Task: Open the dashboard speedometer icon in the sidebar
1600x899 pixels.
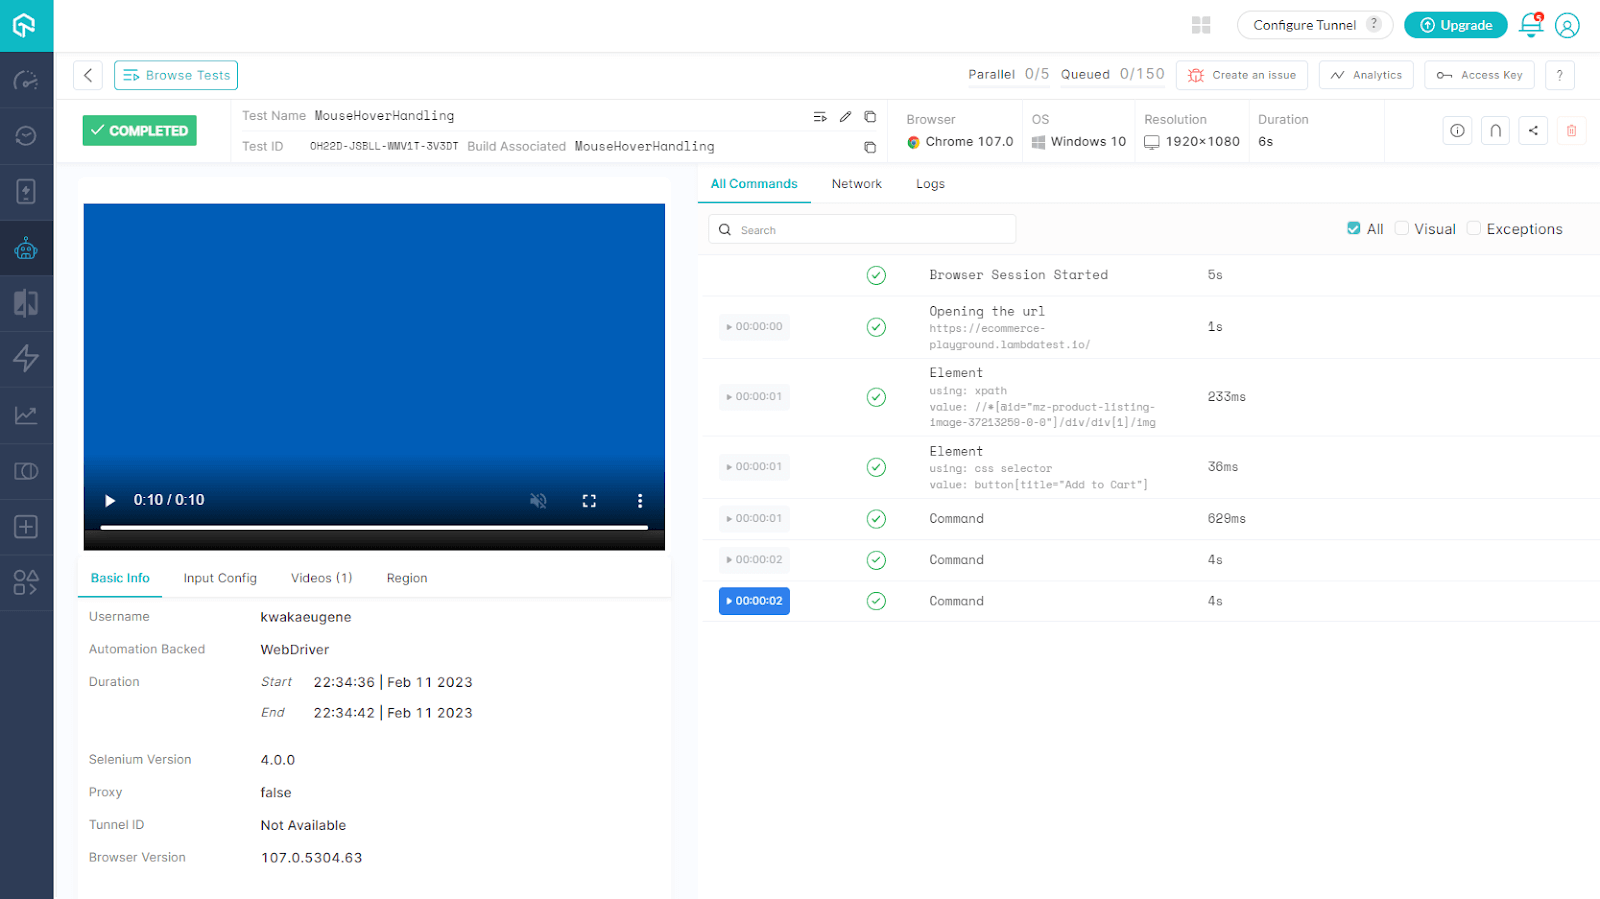Action: (x=26, y=81)
